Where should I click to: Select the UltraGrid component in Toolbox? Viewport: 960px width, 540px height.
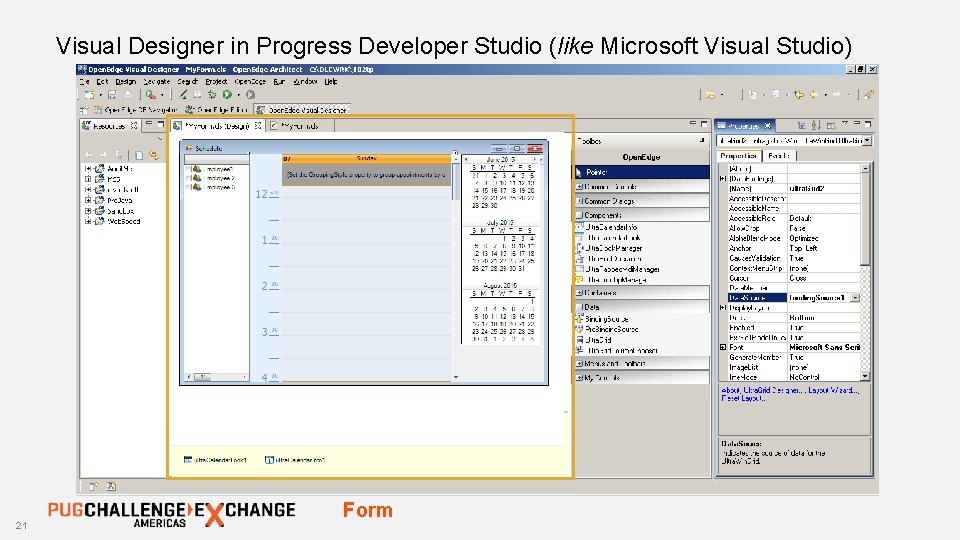[x=593, y=339]
